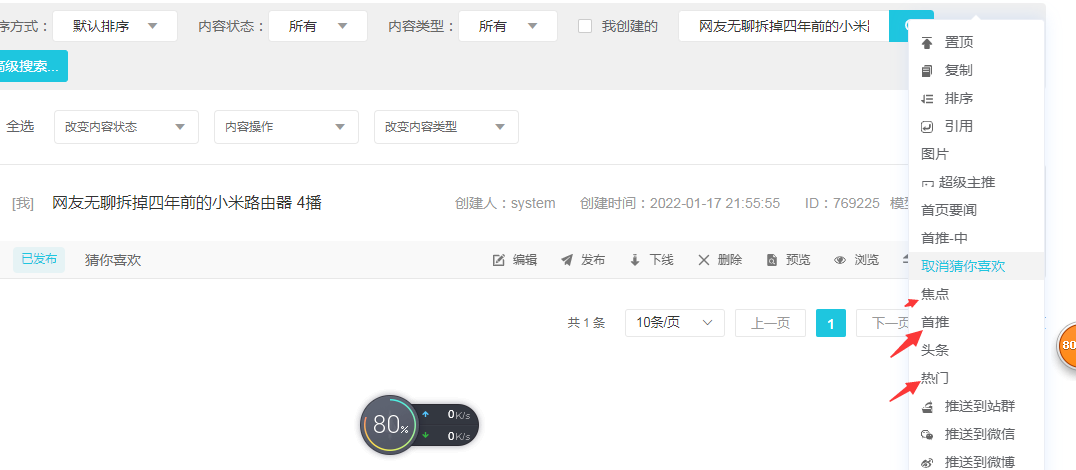This screenshot has width=1076, height=470.
Task: Click the edit pencil icon
Action: (499, 260)
